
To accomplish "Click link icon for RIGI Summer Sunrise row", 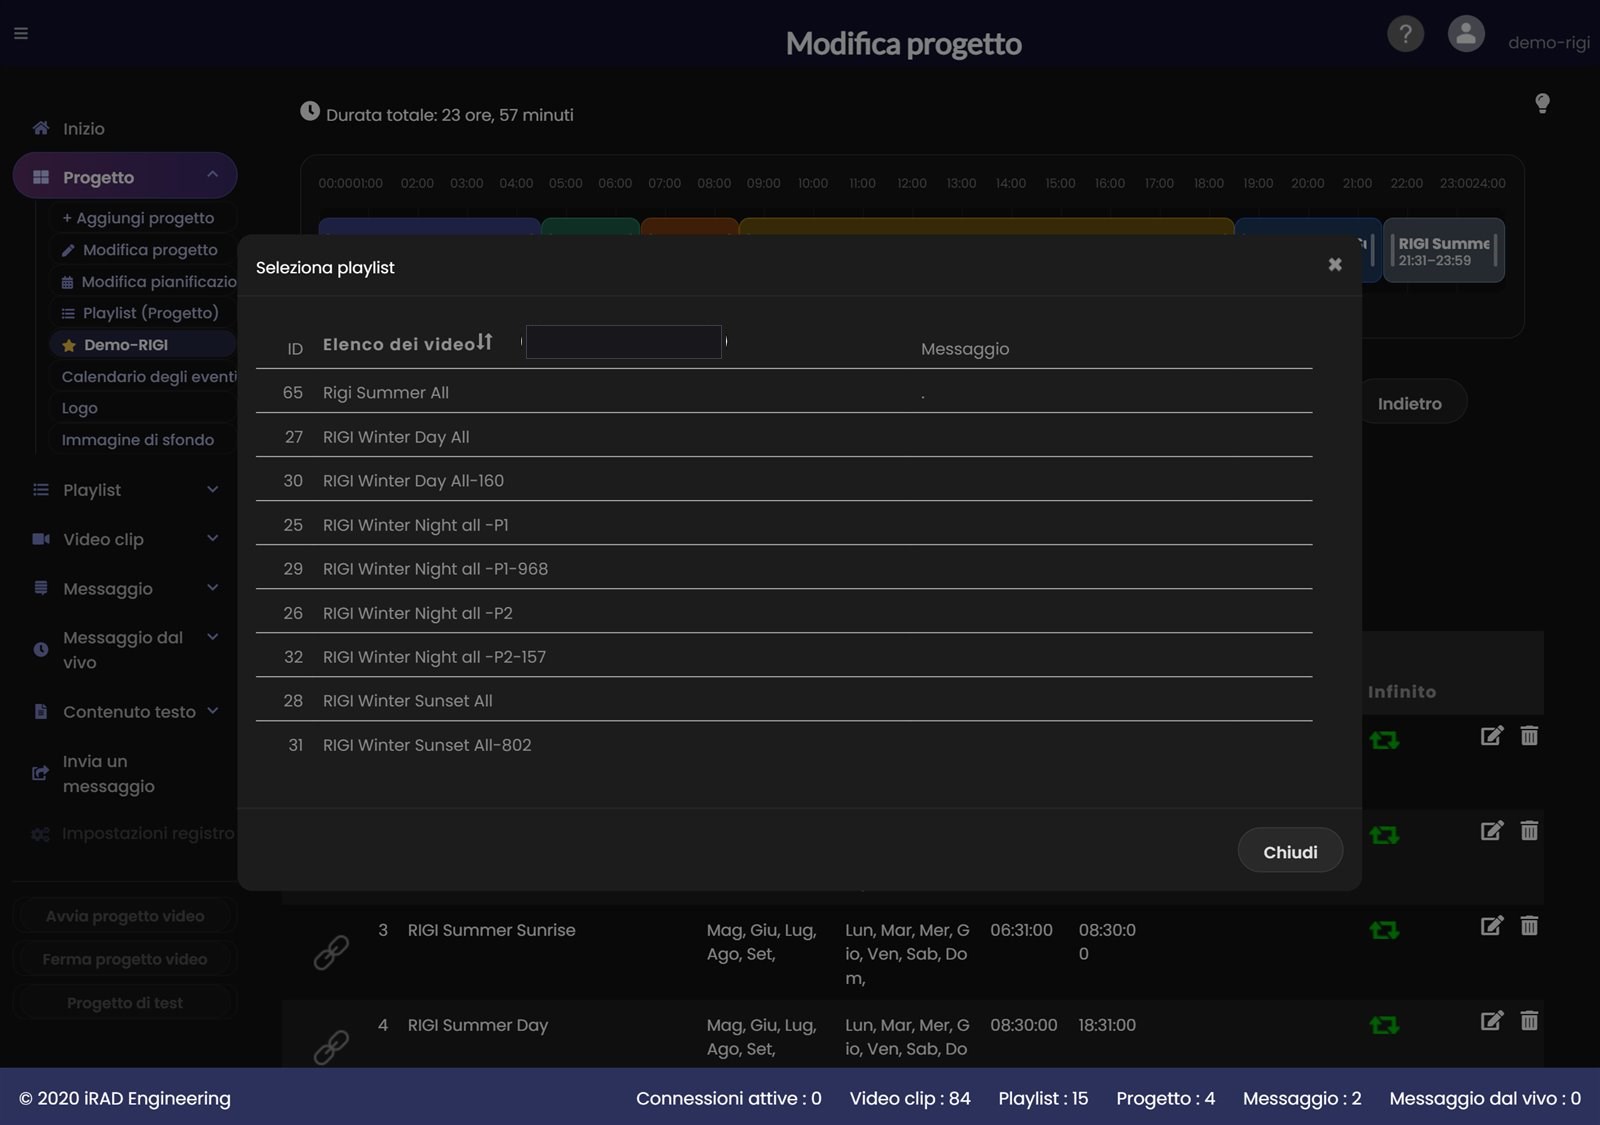I will click(x=331, y=952).
